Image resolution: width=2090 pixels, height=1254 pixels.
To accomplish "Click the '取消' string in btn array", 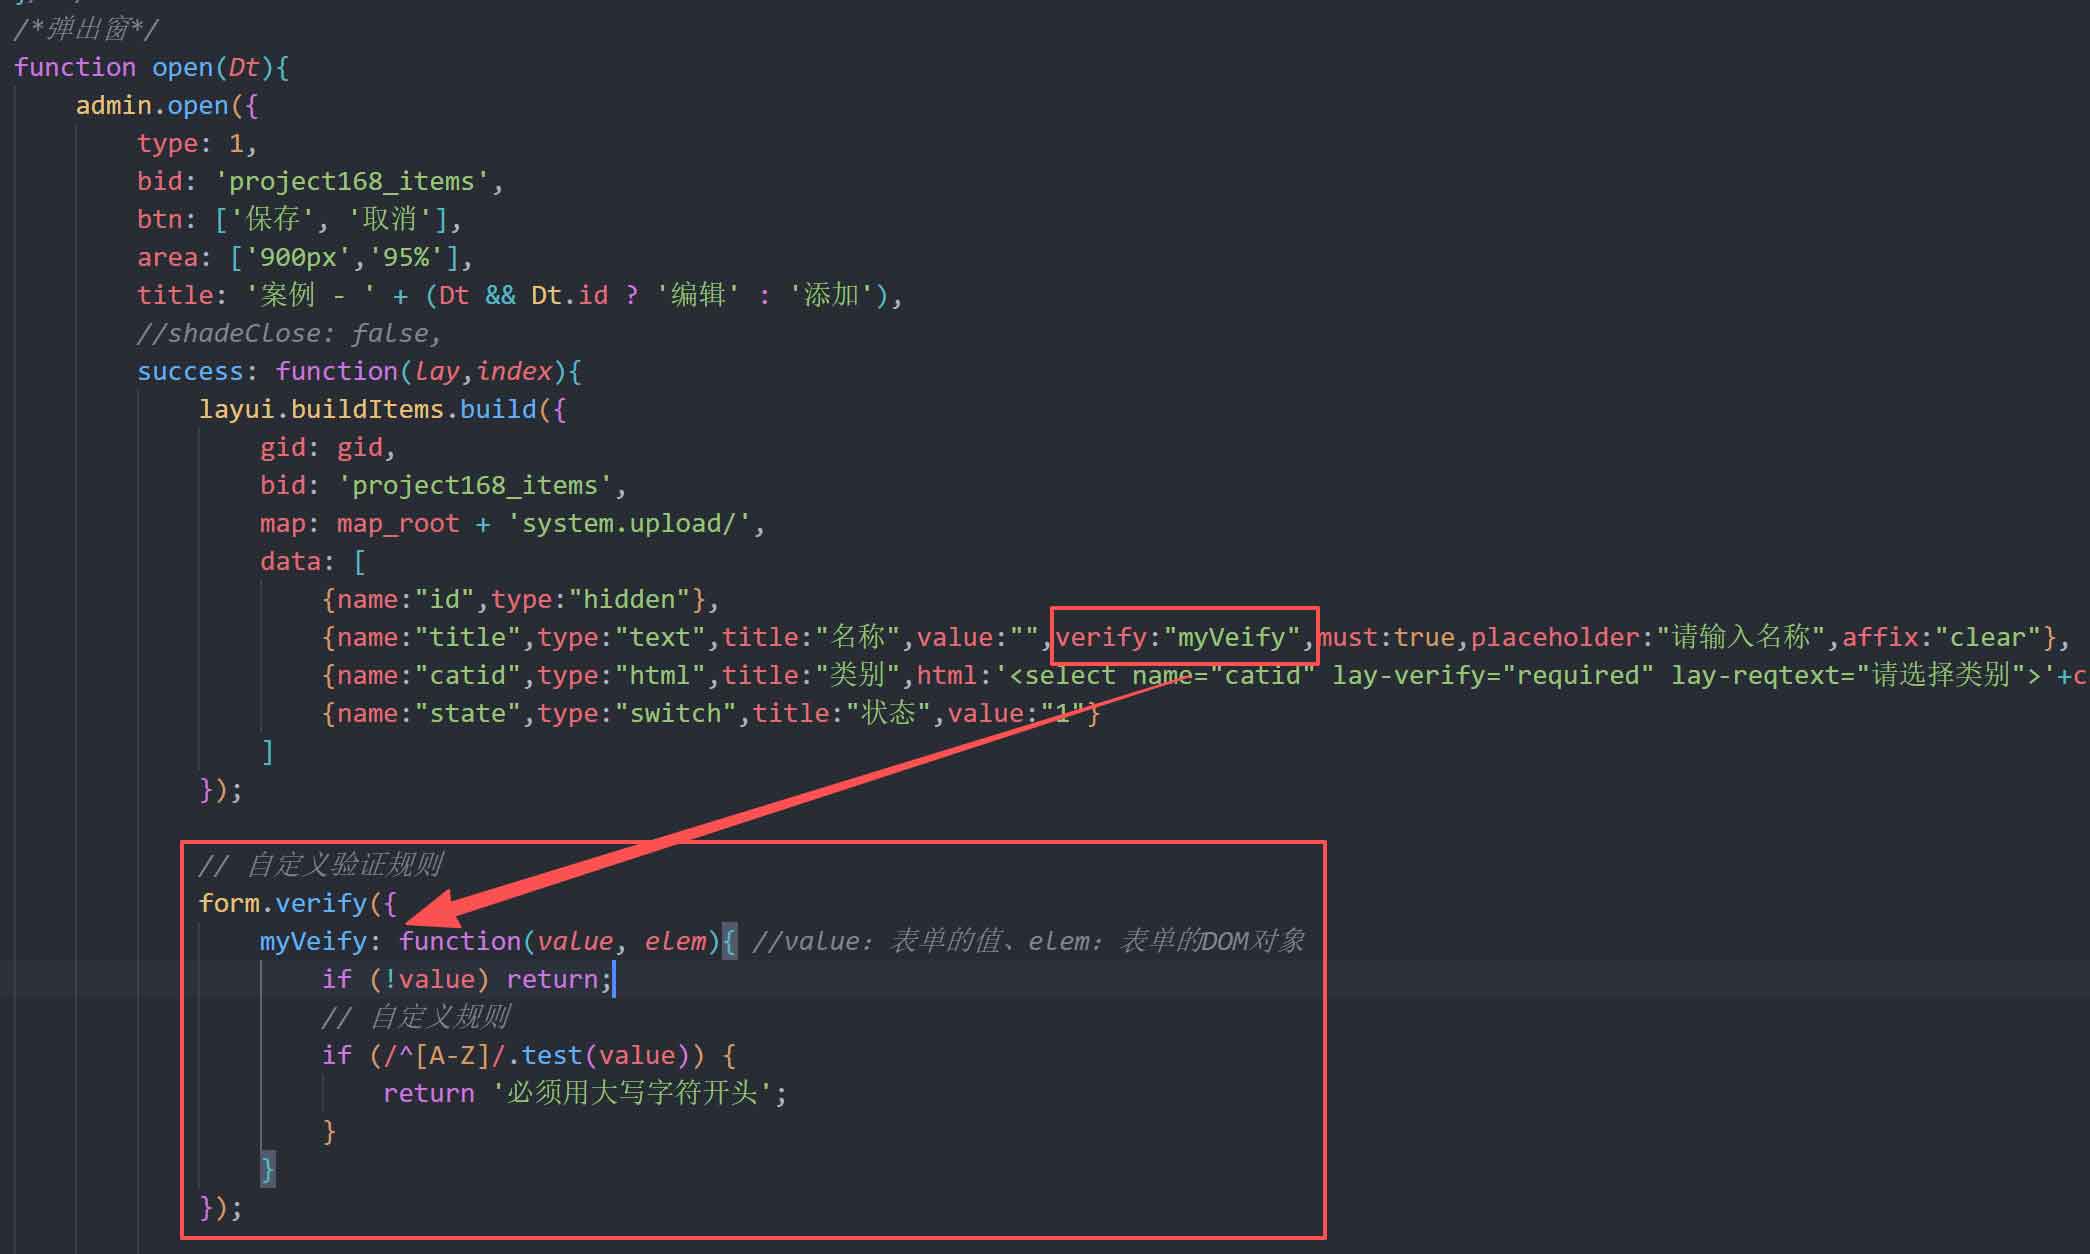I will pyautogui.click(x=389, y=219).
